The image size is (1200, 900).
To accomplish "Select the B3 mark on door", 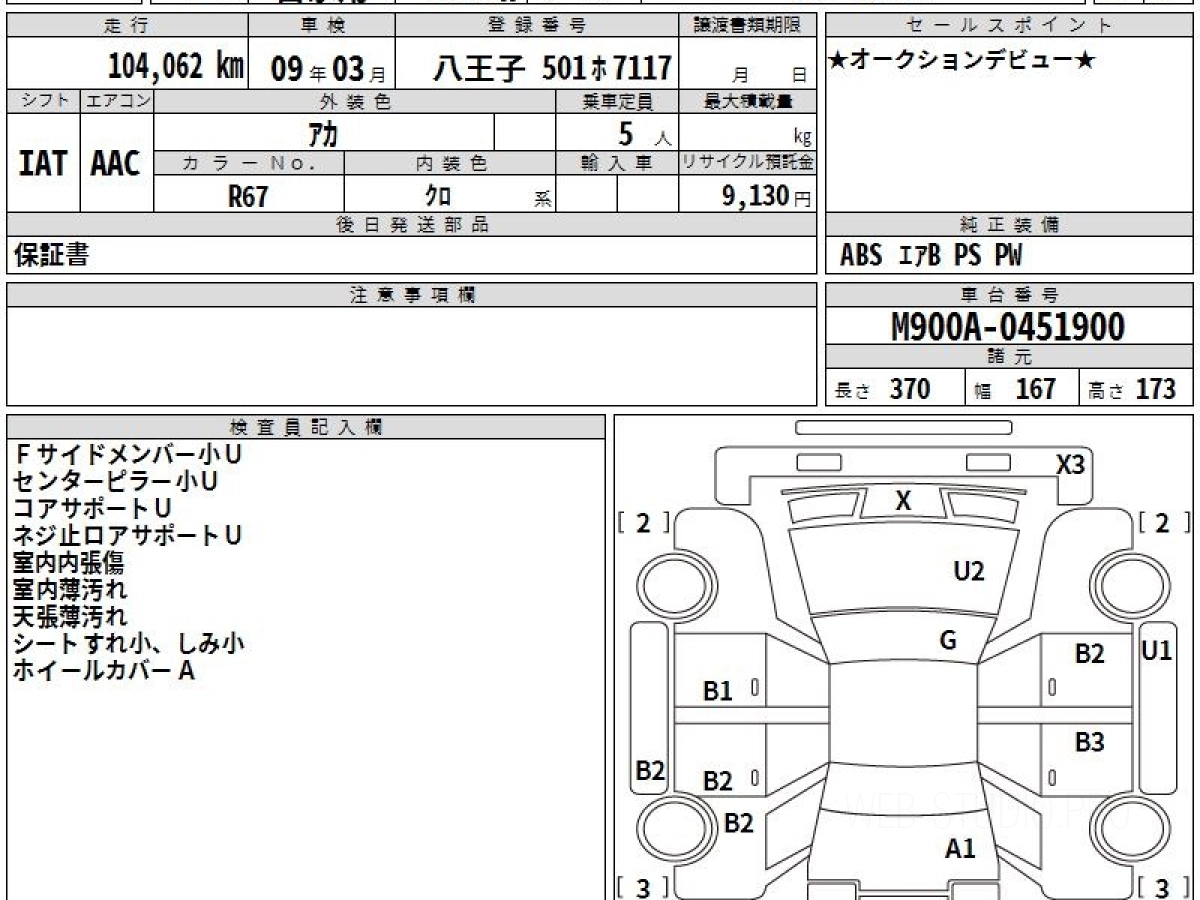I will pos(1089,743).
